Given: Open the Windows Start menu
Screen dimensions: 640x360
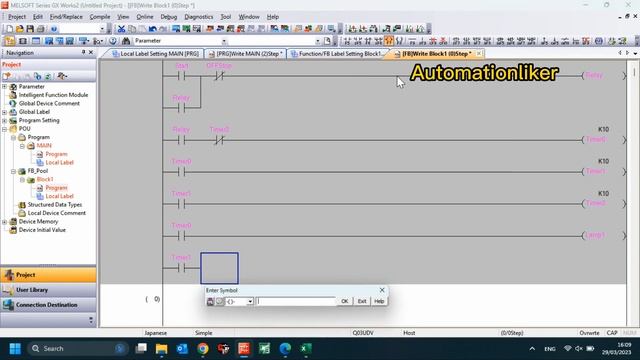Looking at the screenshot, I should [x=15, y=349].
